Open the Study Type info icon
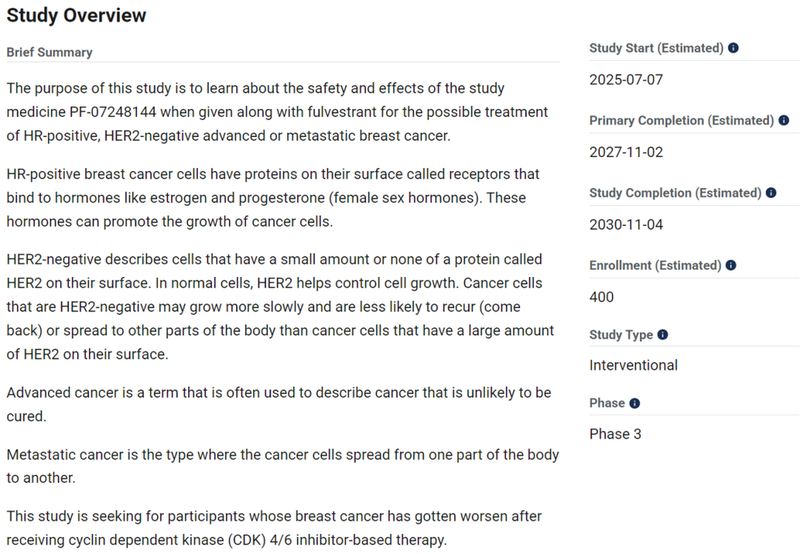This screenshot has width=800, height=554. click(x=662, y=335)
